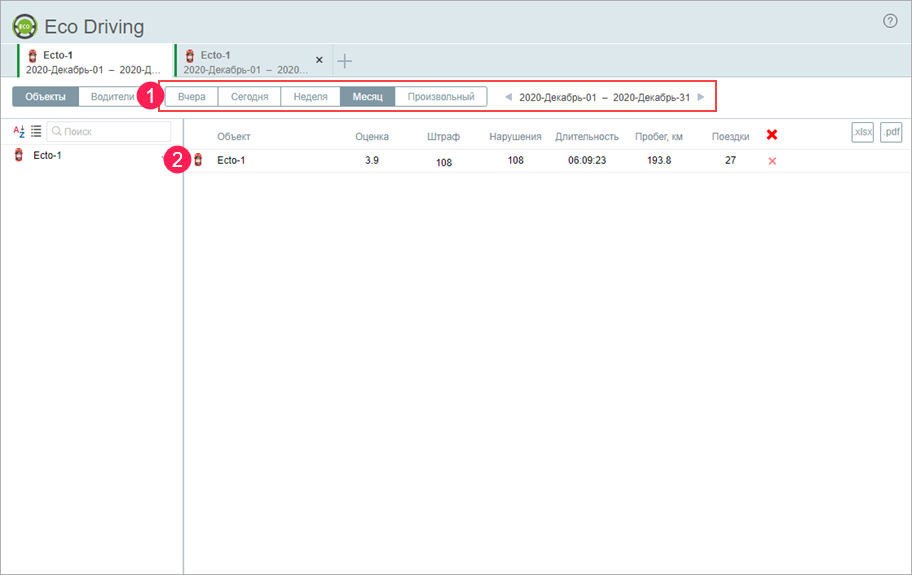Click the mileage value 193.8
The width and height of the screenshot is (912, 575).
tap(659, 160)
